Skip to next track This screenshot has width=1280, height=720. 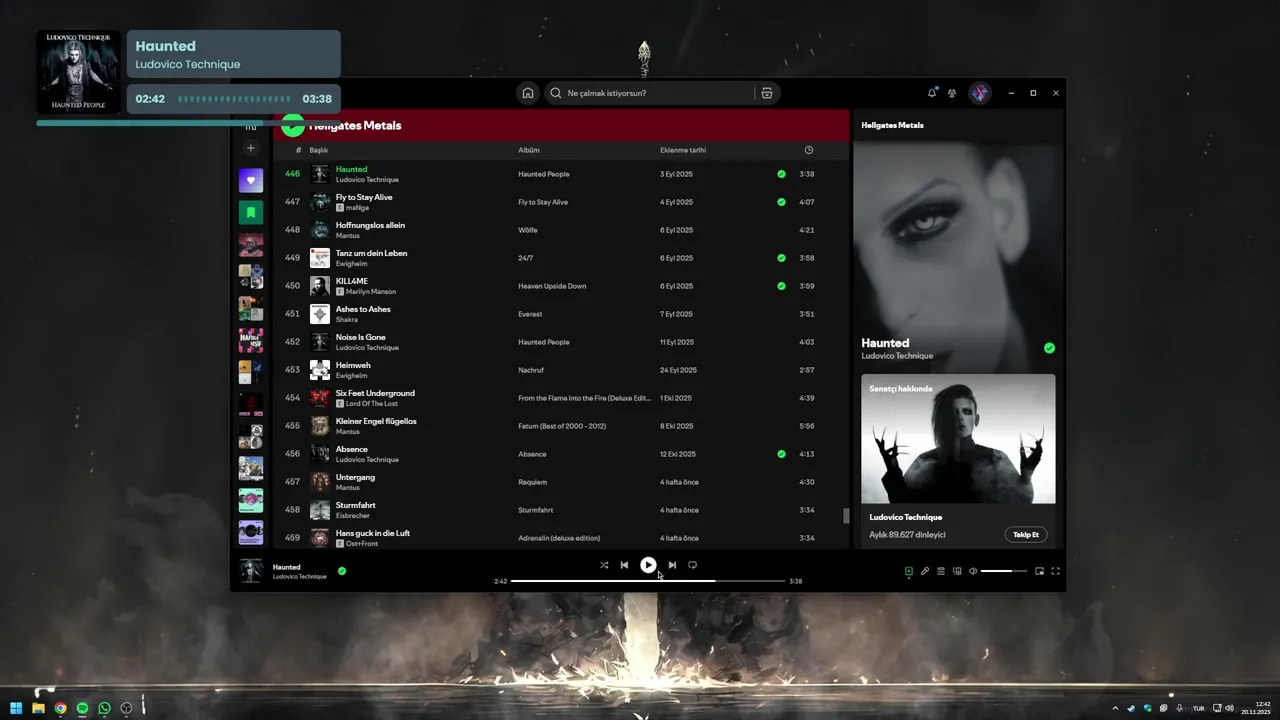672,565
